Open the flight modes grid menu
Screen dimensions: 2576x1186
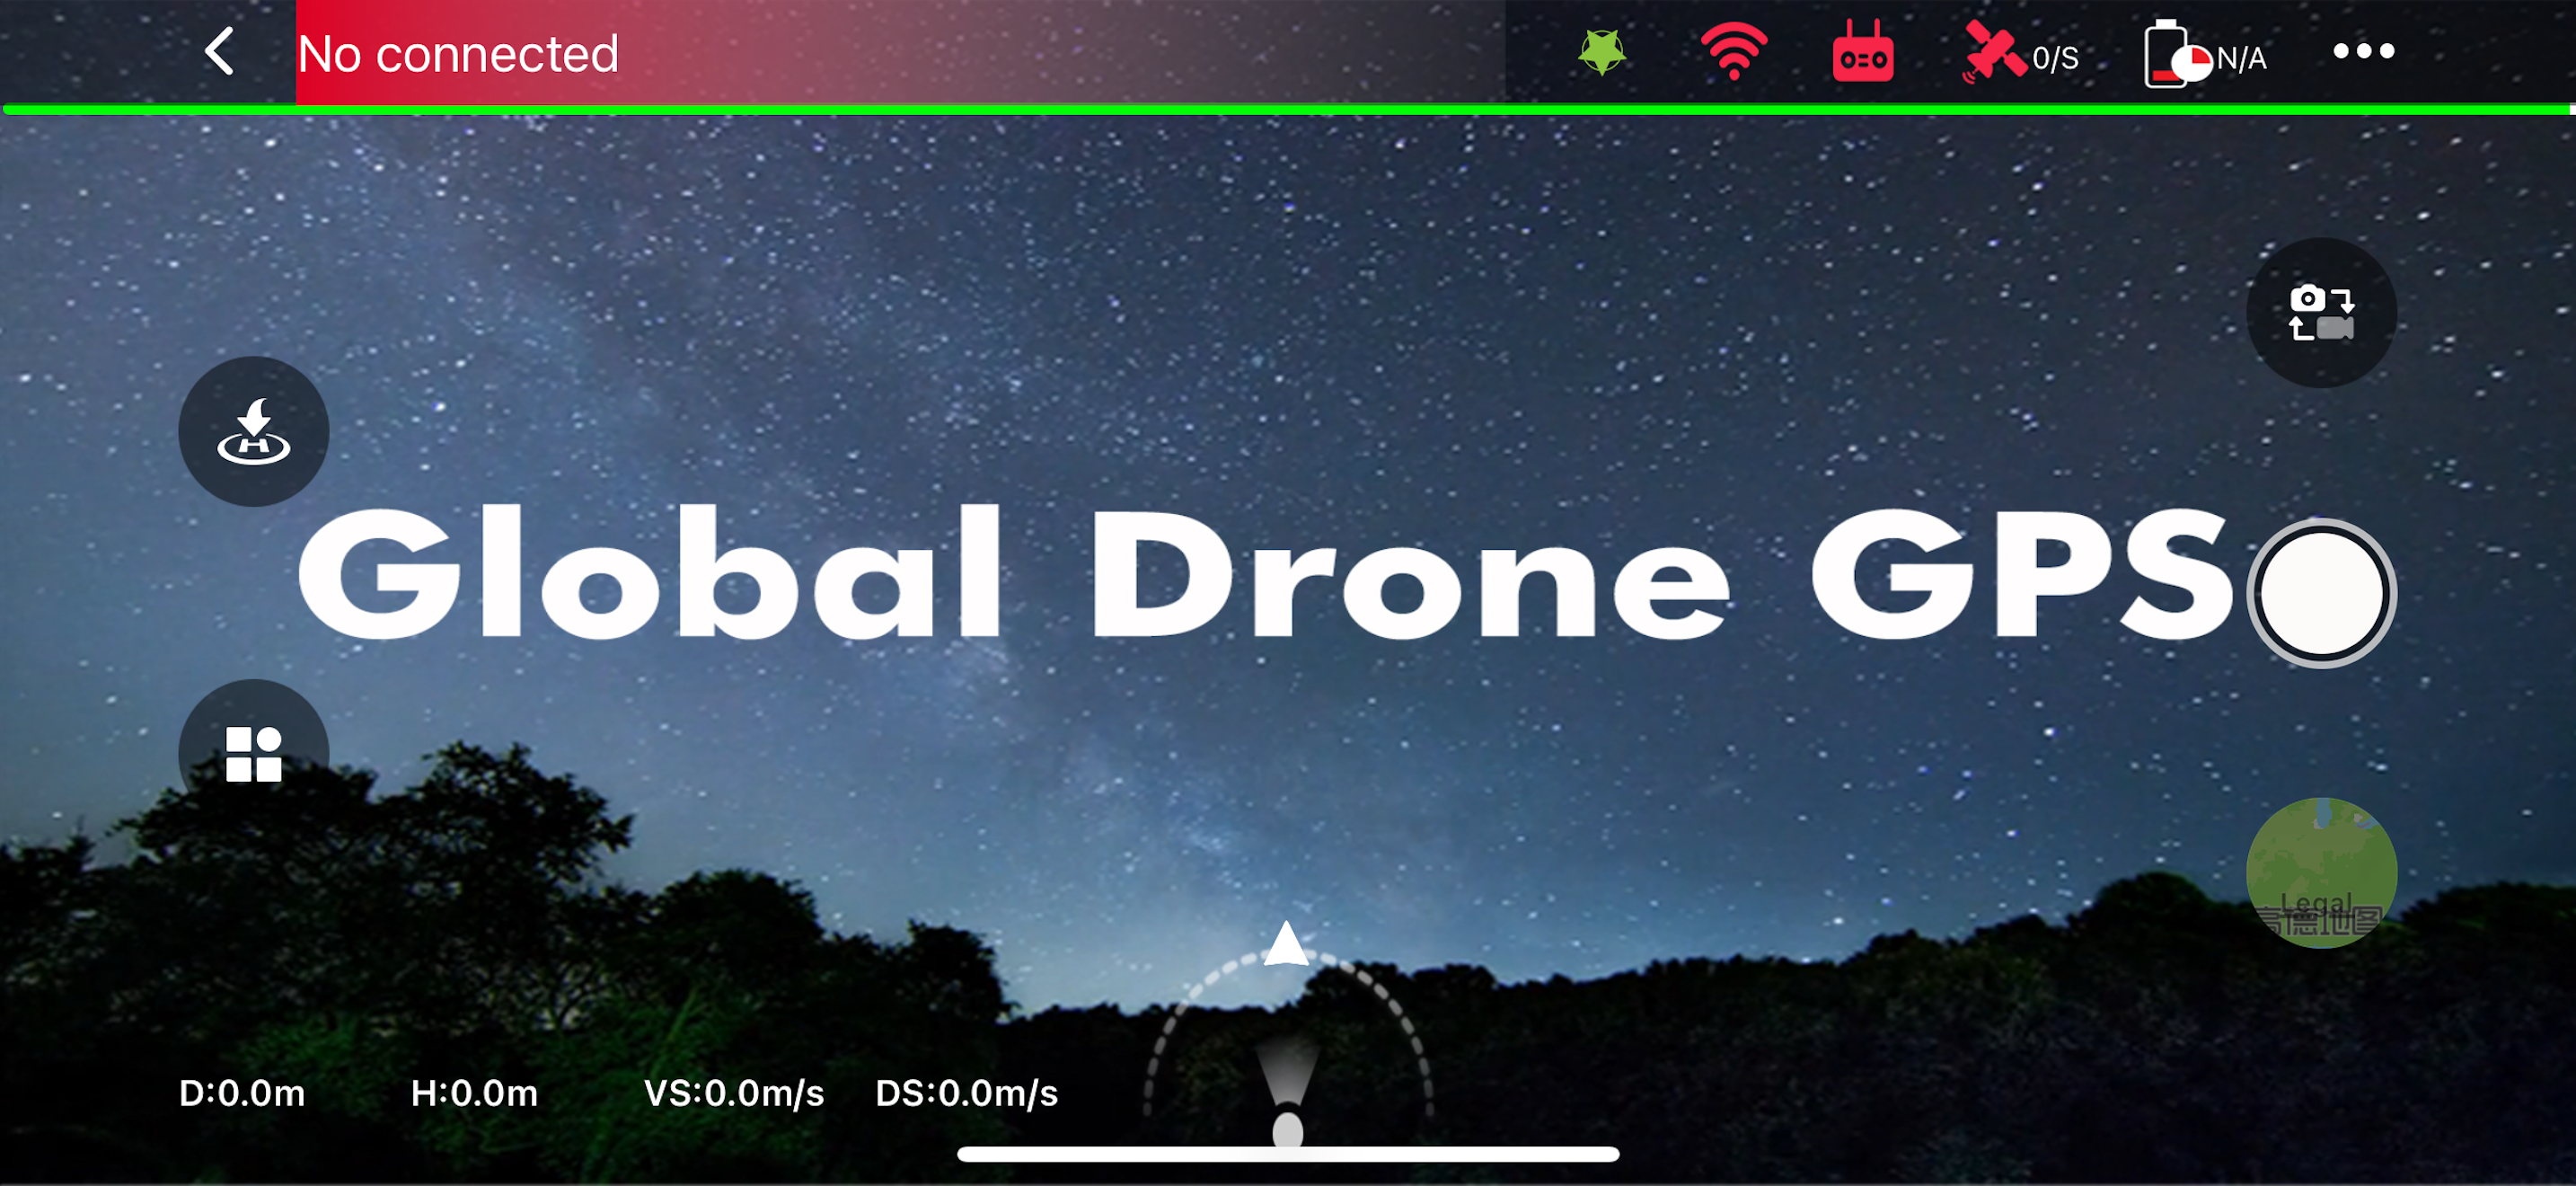tap(254, 754)
